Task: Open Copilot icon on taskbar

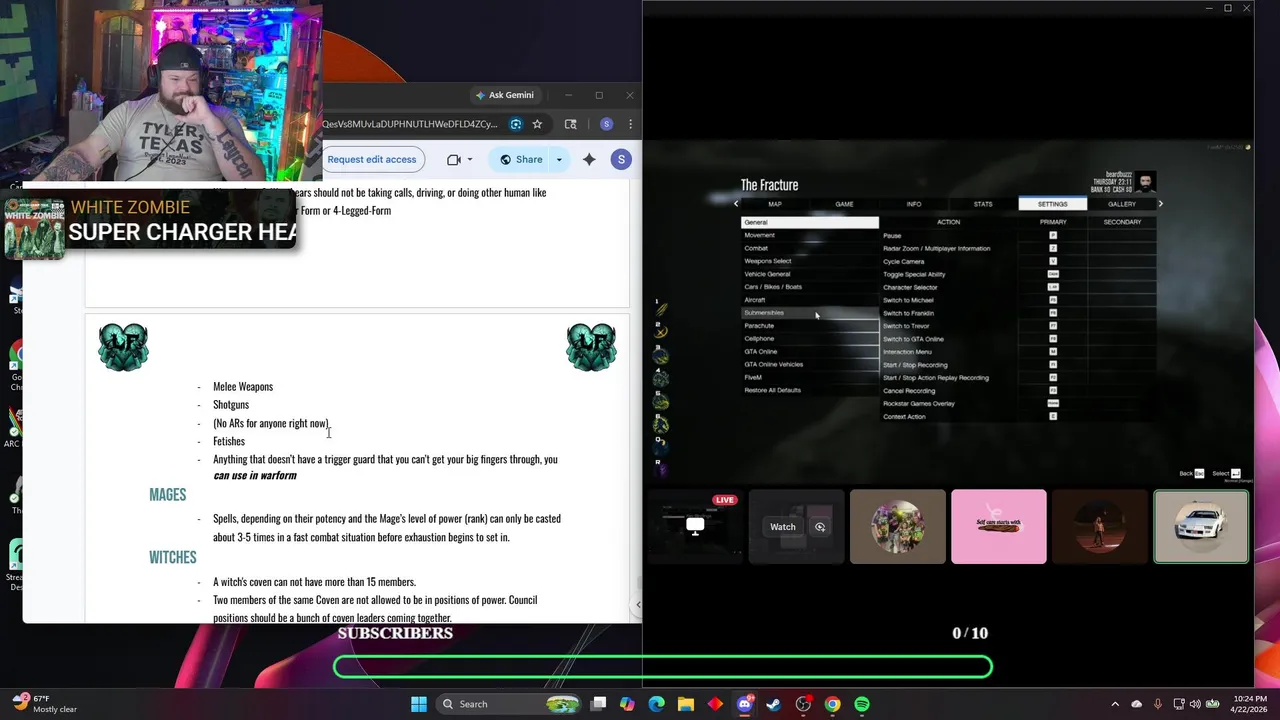Action: (x=627, y=704)
